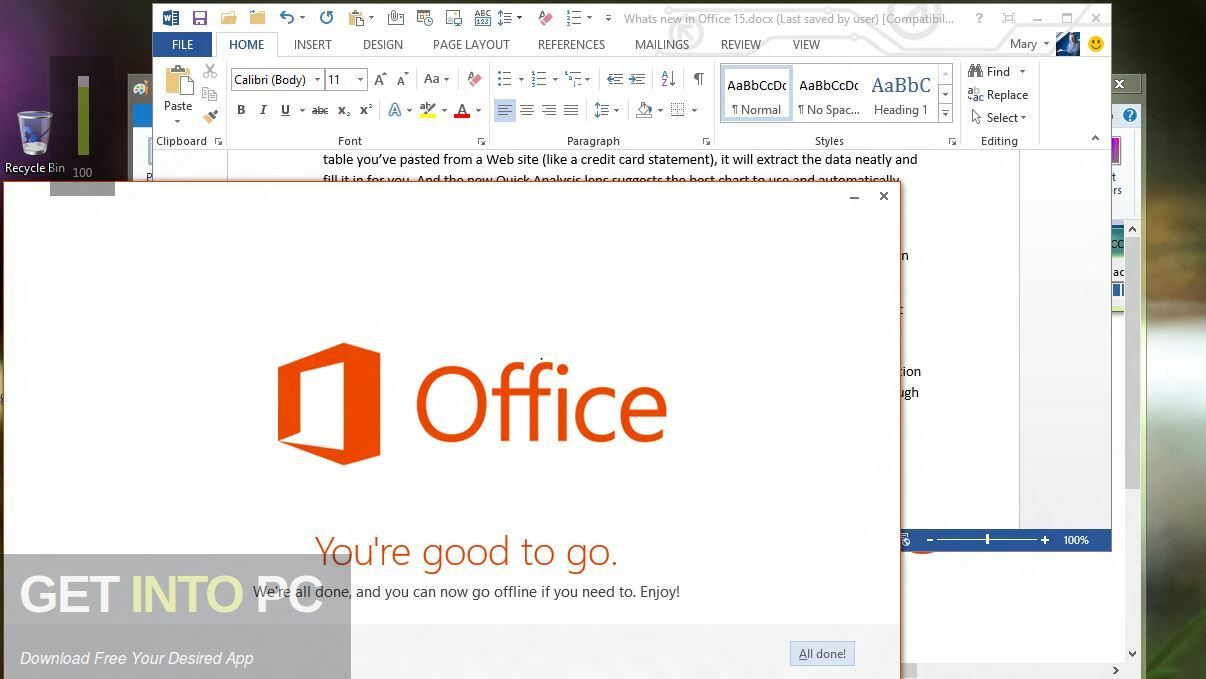Click the Mary profile picture
1206x679 pixels.
tap(1068, 44)
